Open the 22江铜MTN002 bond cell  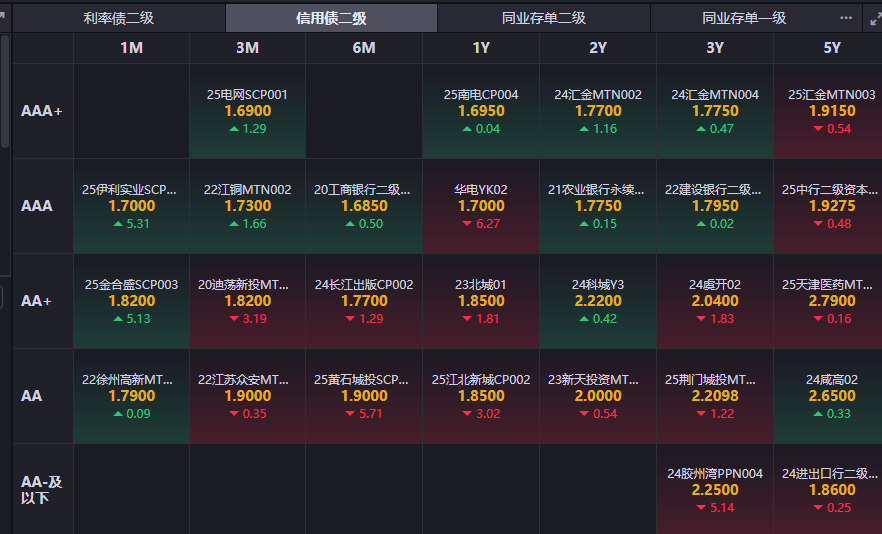tap(248, 206)
